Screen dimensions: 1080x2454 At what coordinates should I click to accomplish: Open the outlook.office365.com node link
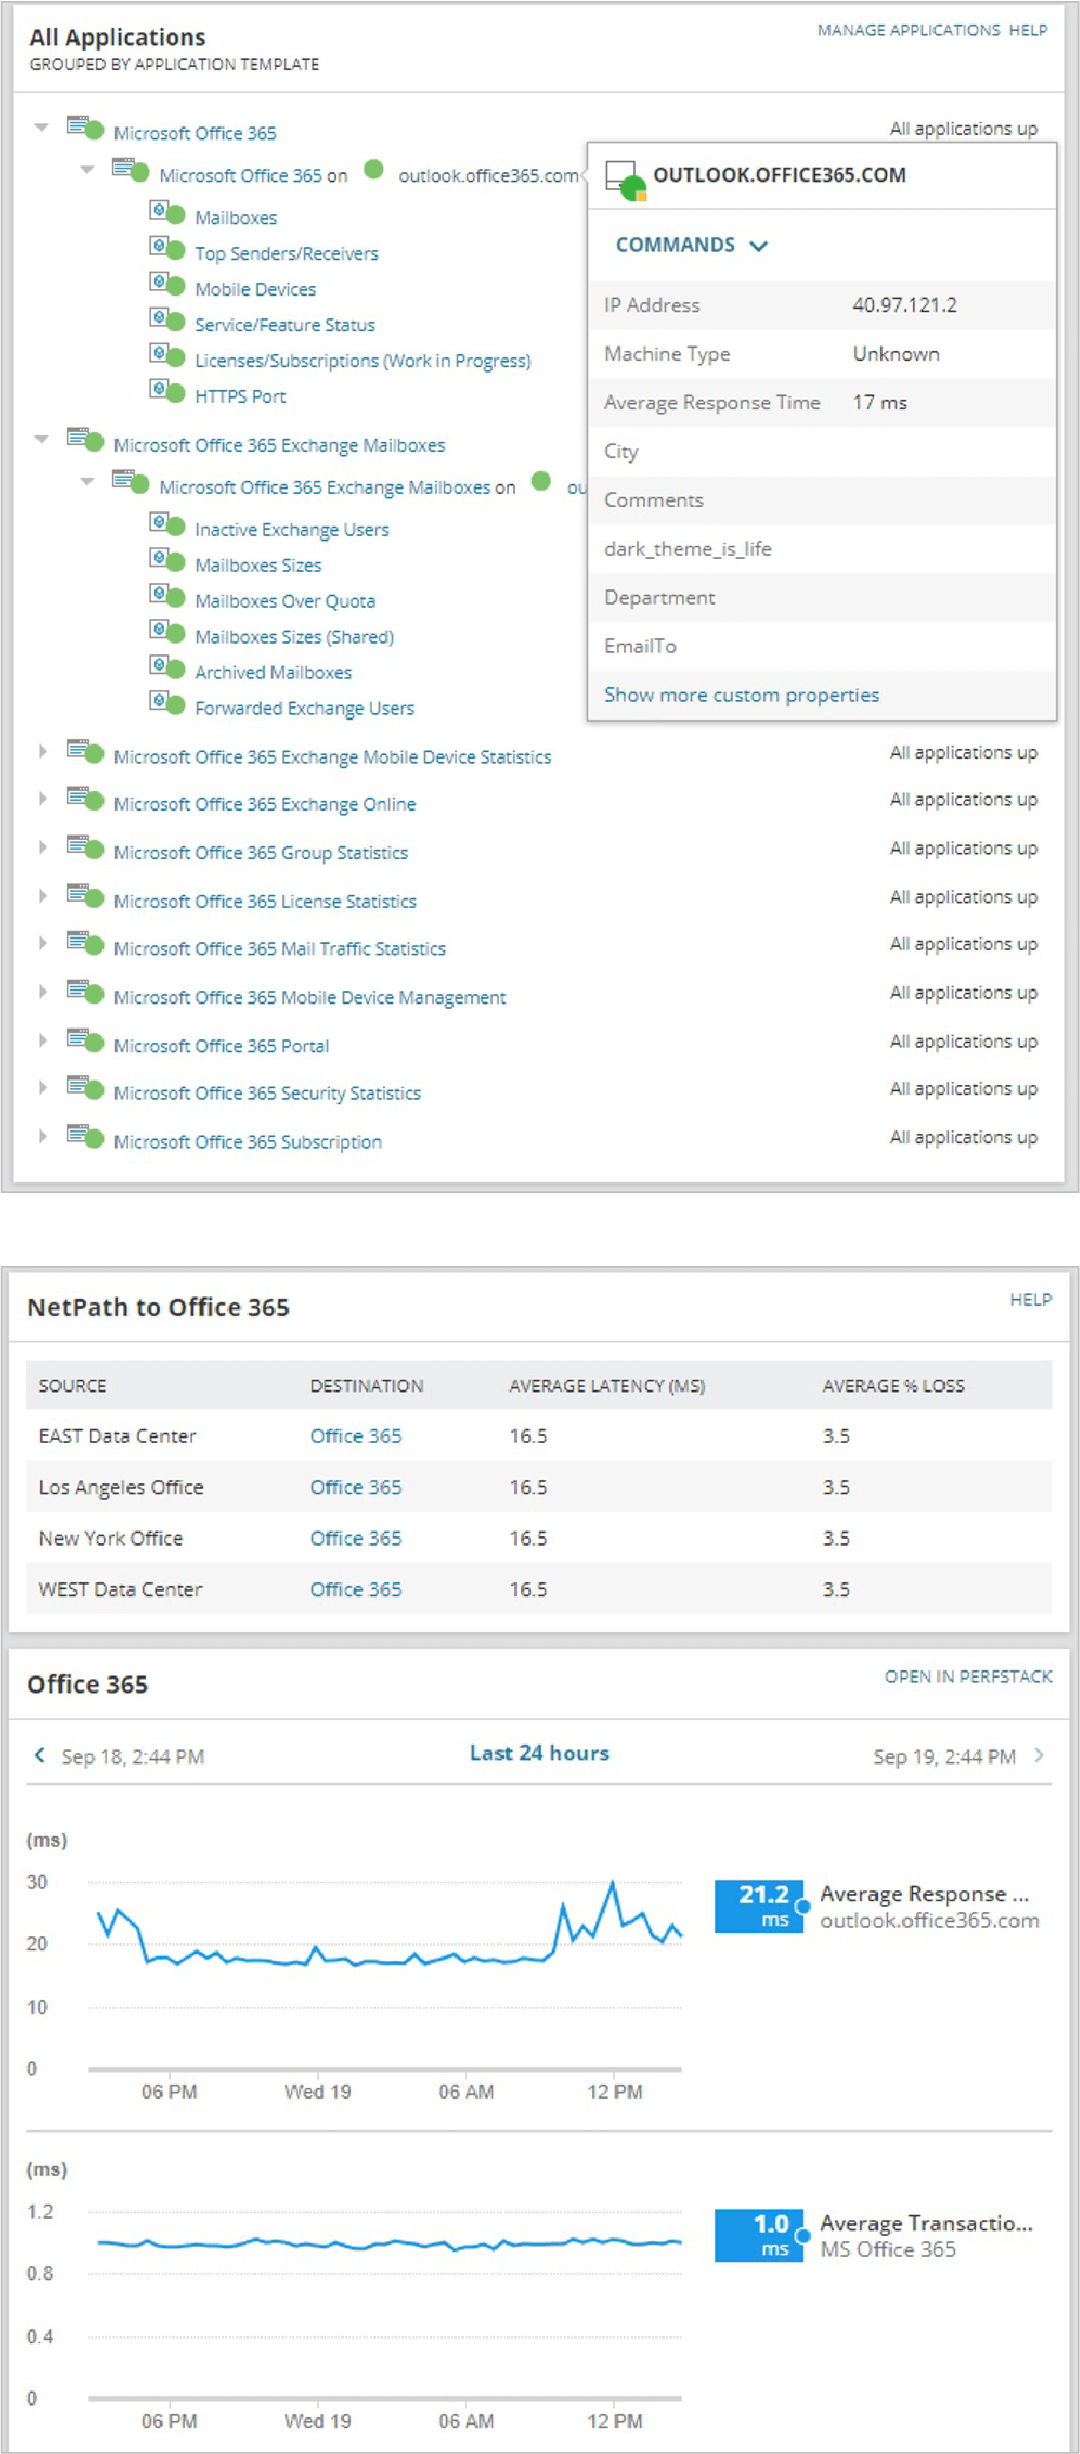pyautogui.click(x=488, y=176)
